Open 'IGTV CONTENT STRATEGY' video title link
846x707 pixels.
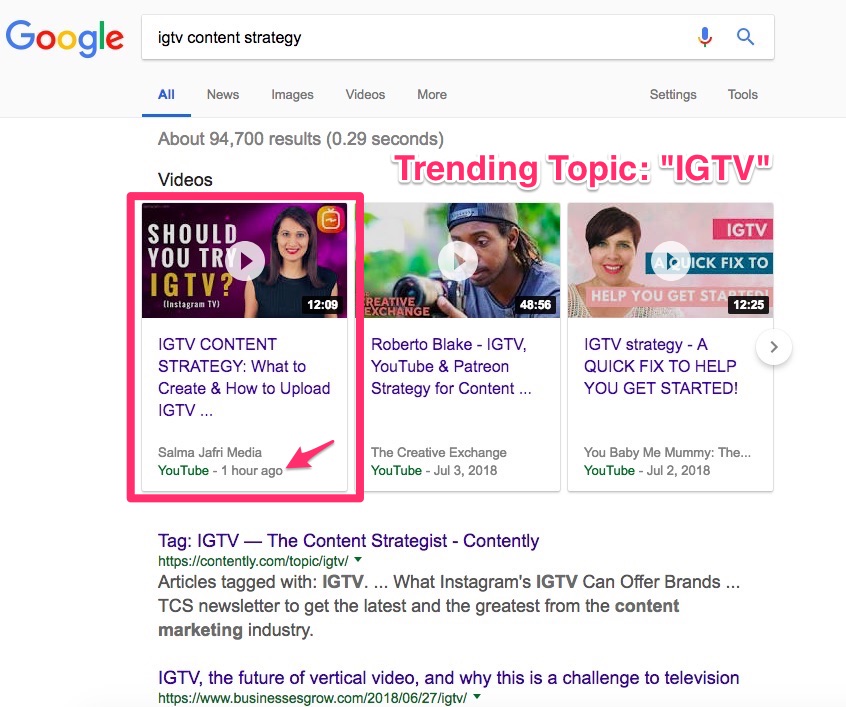(x=244, y=377)
